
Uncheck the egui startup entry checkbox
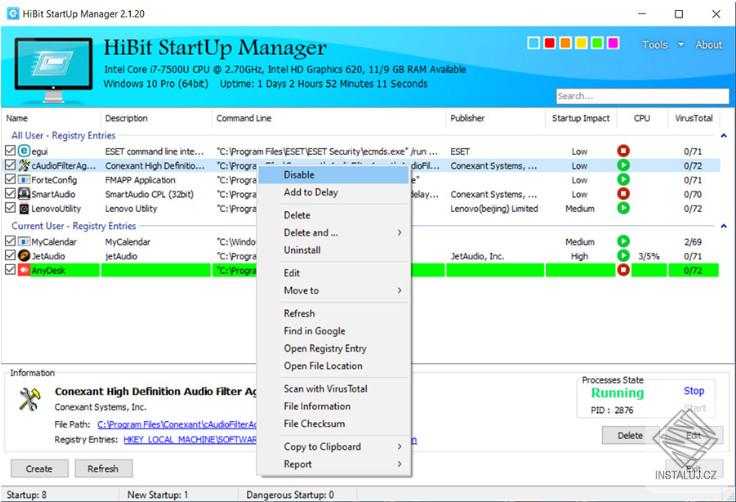pos(10,151)
